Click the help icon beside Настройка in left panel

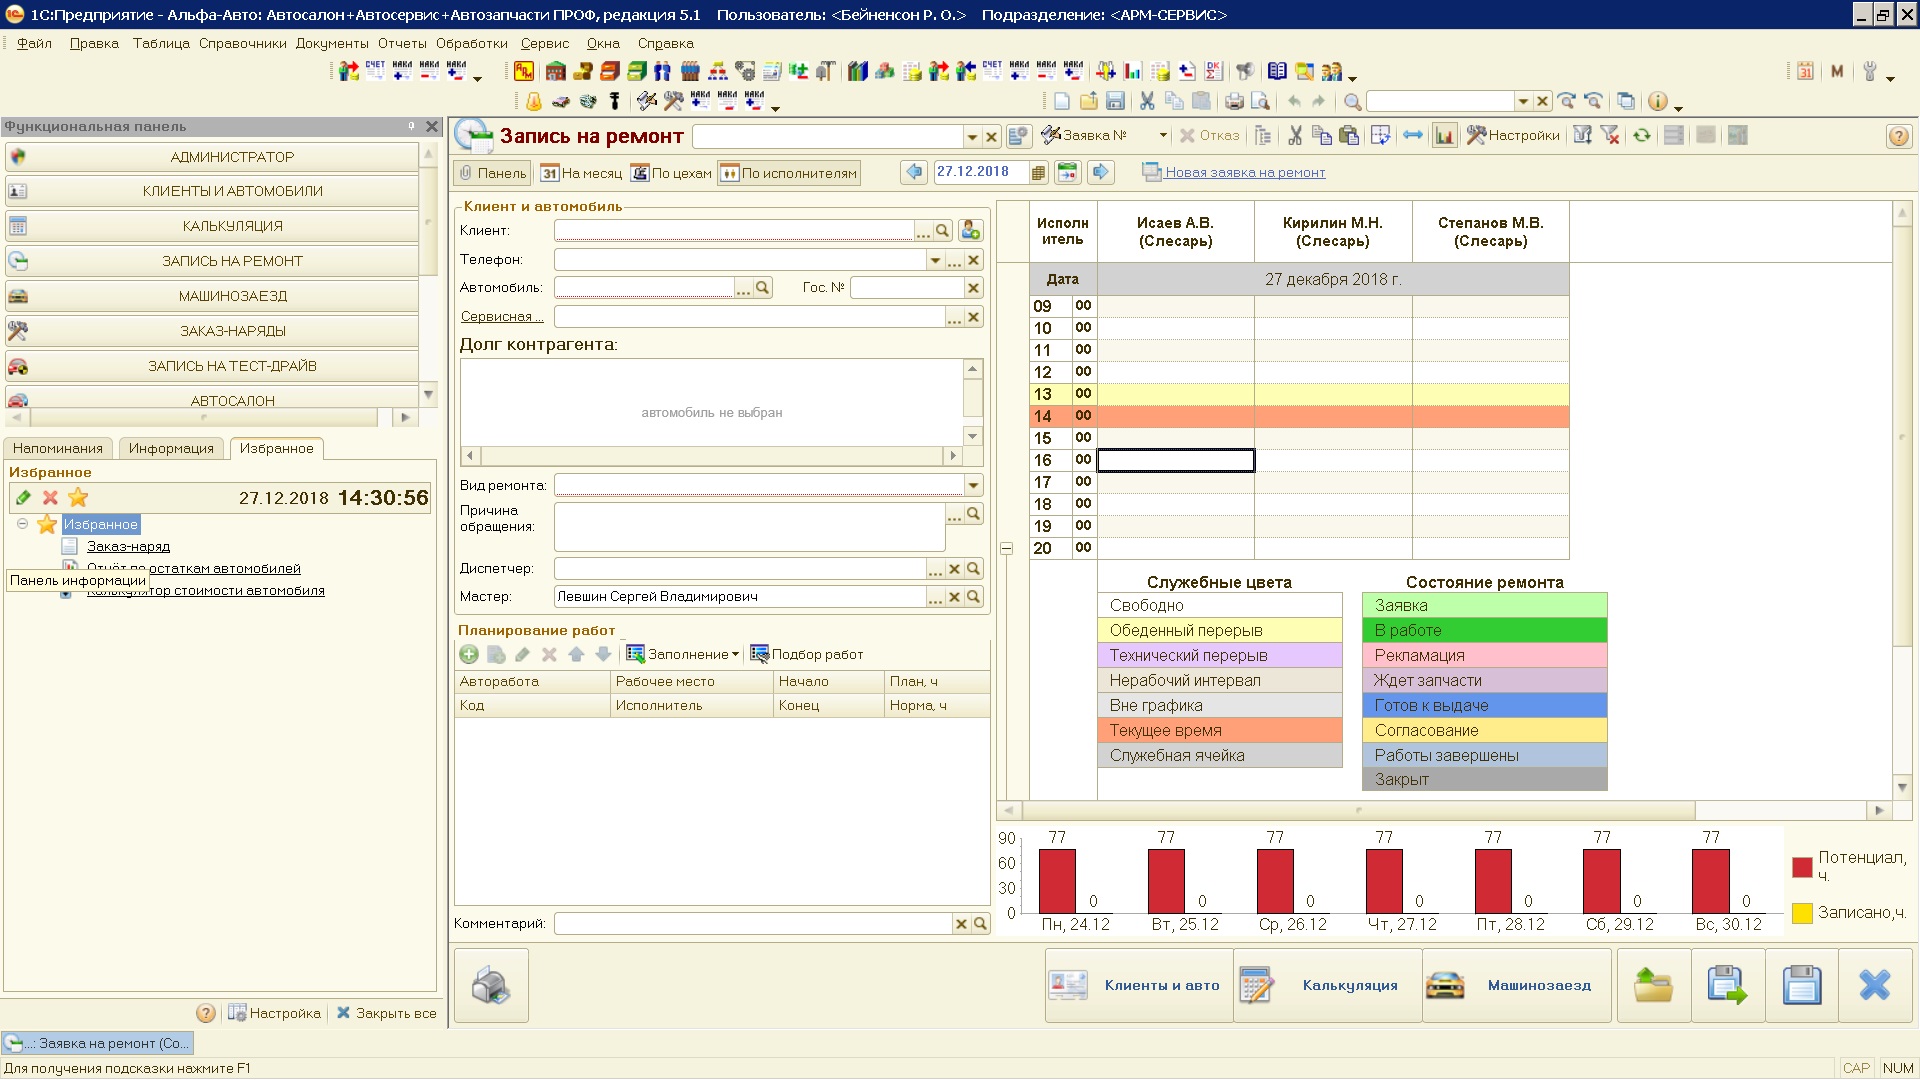coord(206,1013)
